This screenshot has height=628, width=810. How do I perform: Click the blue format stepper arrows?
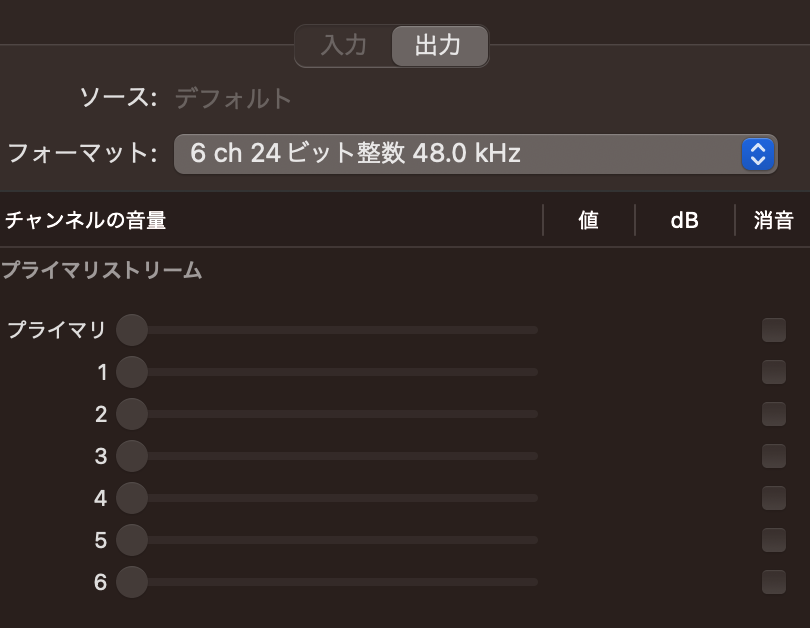coord(757,154)
